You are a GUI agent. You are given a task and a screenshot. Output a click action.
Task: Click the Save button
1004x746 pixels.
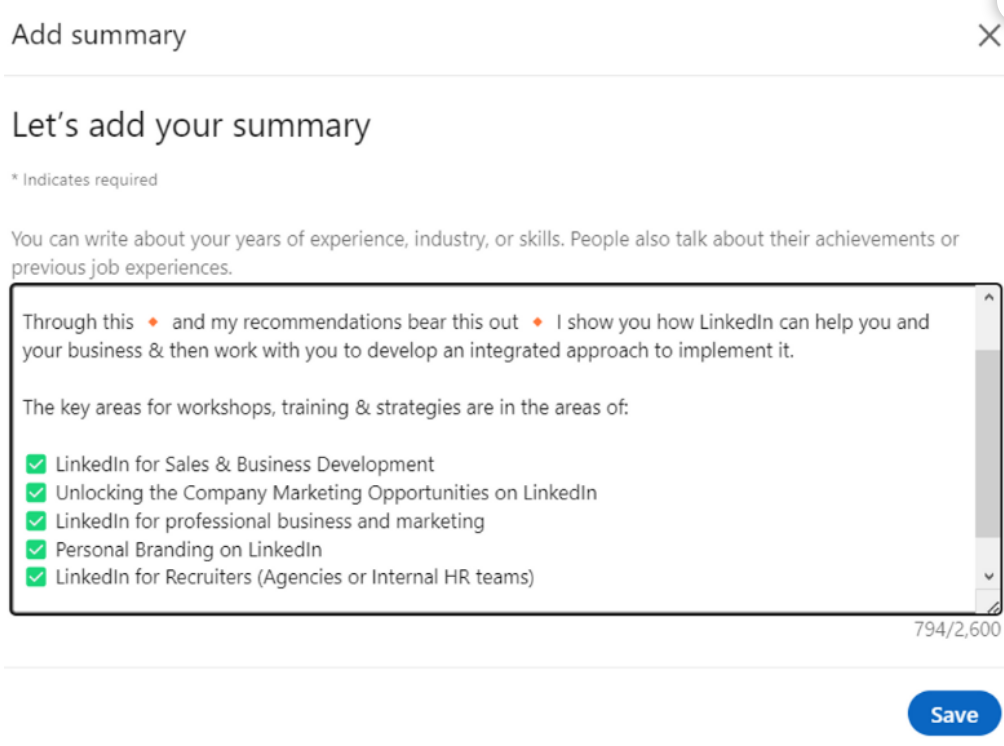953,714
